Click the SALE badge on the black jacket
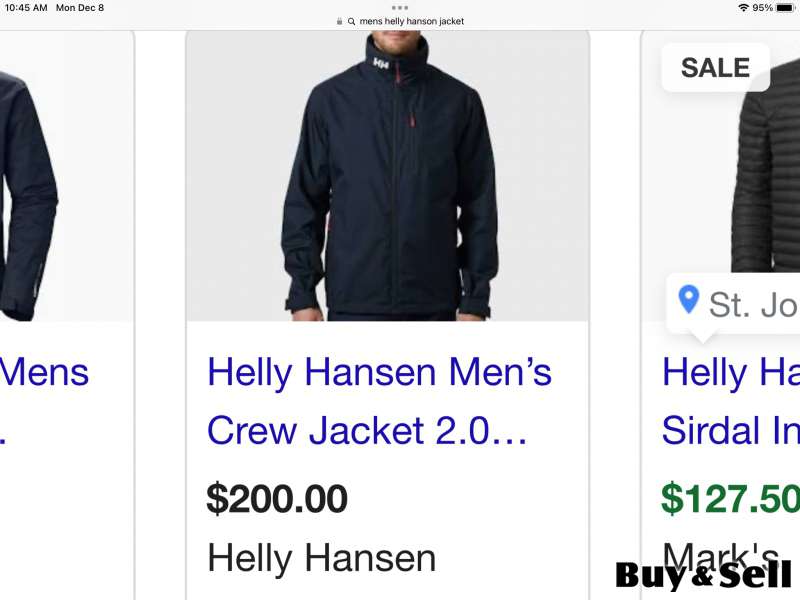The width and height of the screenshot is (800, 600). point(715,67)
